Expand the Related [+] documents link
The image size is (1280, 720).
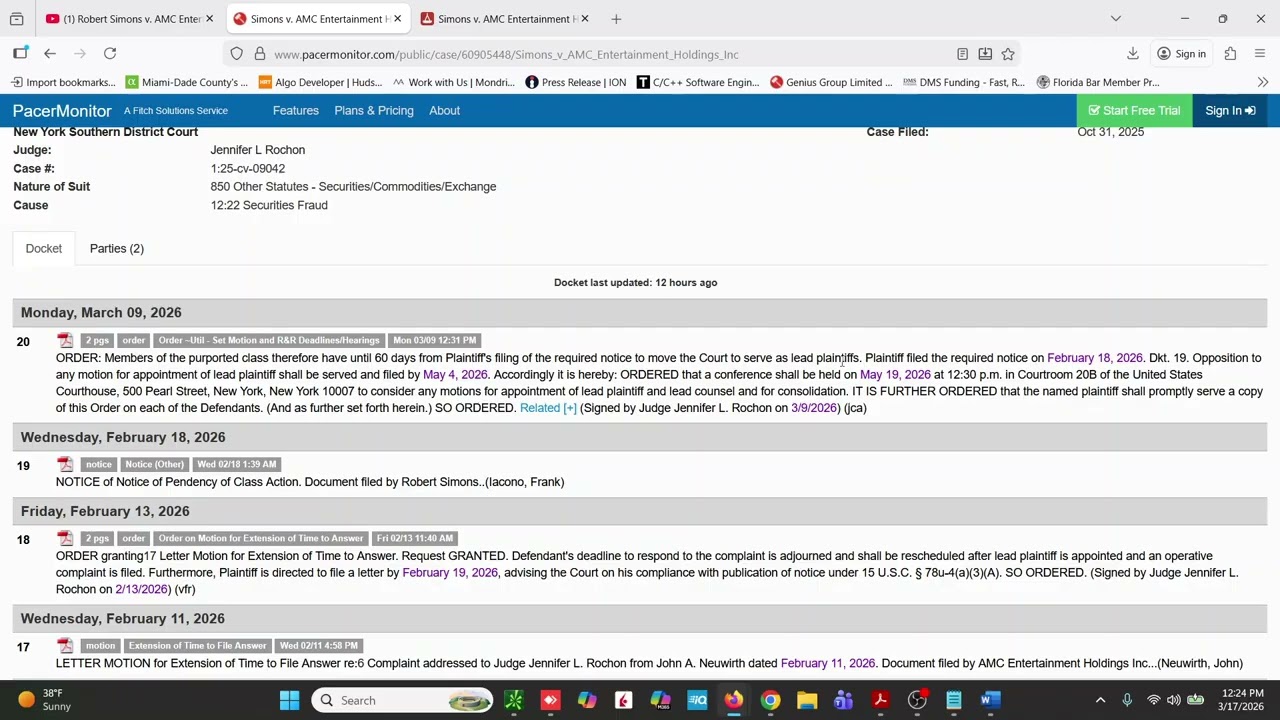tap(548, 408)
